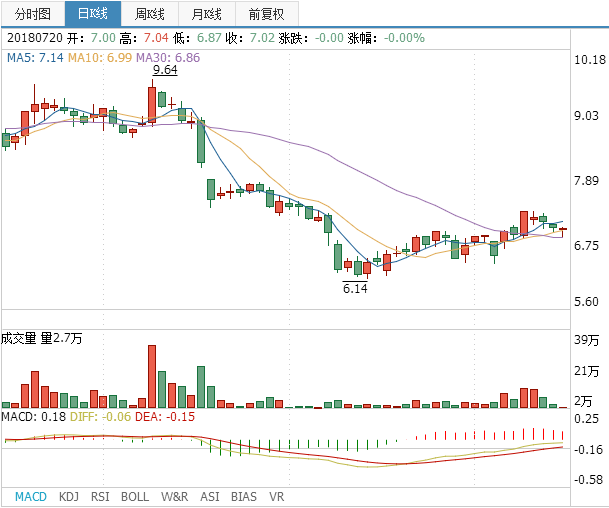Switch to the KDJ indicator
The height and width of the screenshot is (508, 609).
click(x=69, y=496)
